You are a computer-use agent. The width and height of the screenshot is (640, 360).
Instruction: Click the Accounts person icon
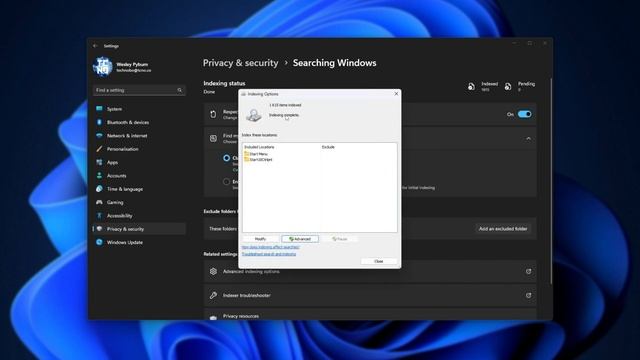click(x=99, y=176)
